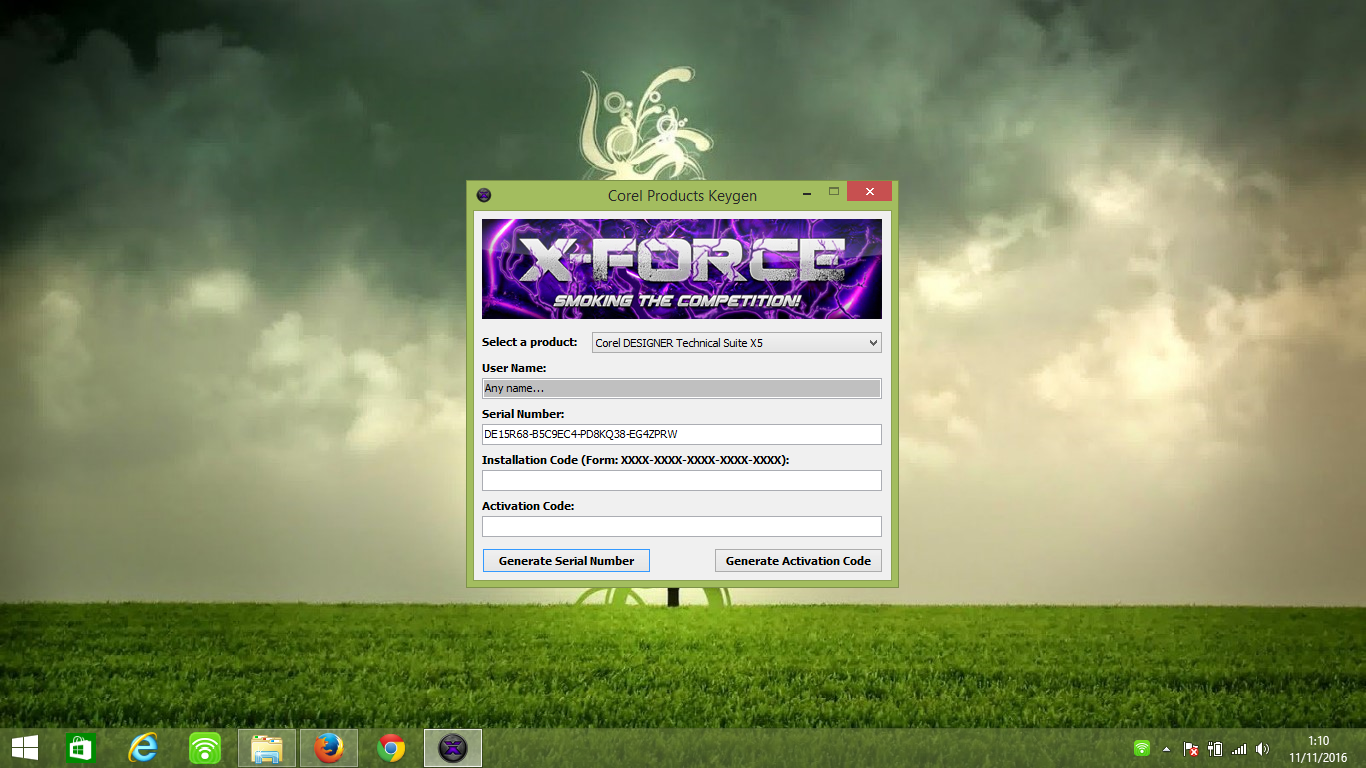Launch Google Chrome from taskbar

(x=391, y=748)
